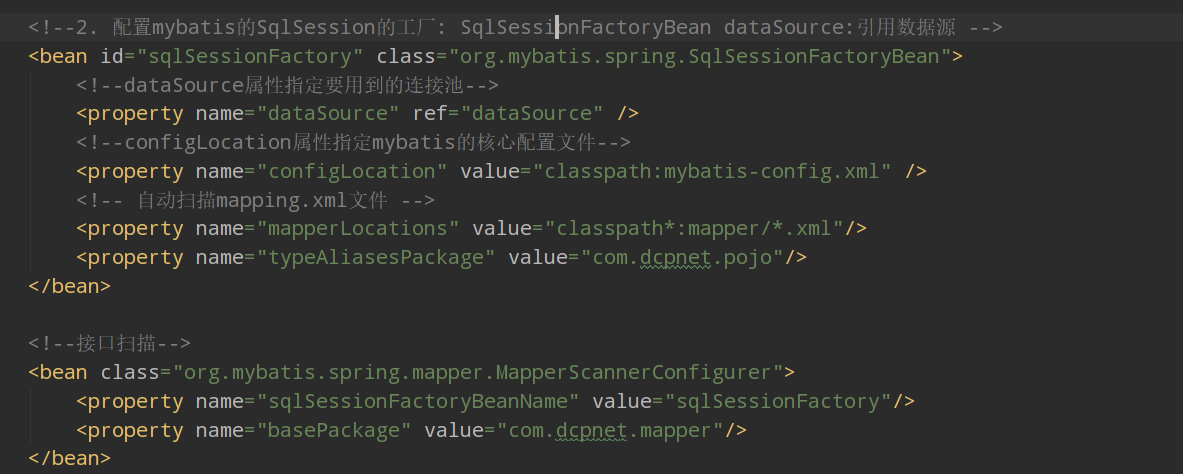Click the configLocation属性 comment line
Viewport: 1183px width, 474px height.
tap(353, 143)
